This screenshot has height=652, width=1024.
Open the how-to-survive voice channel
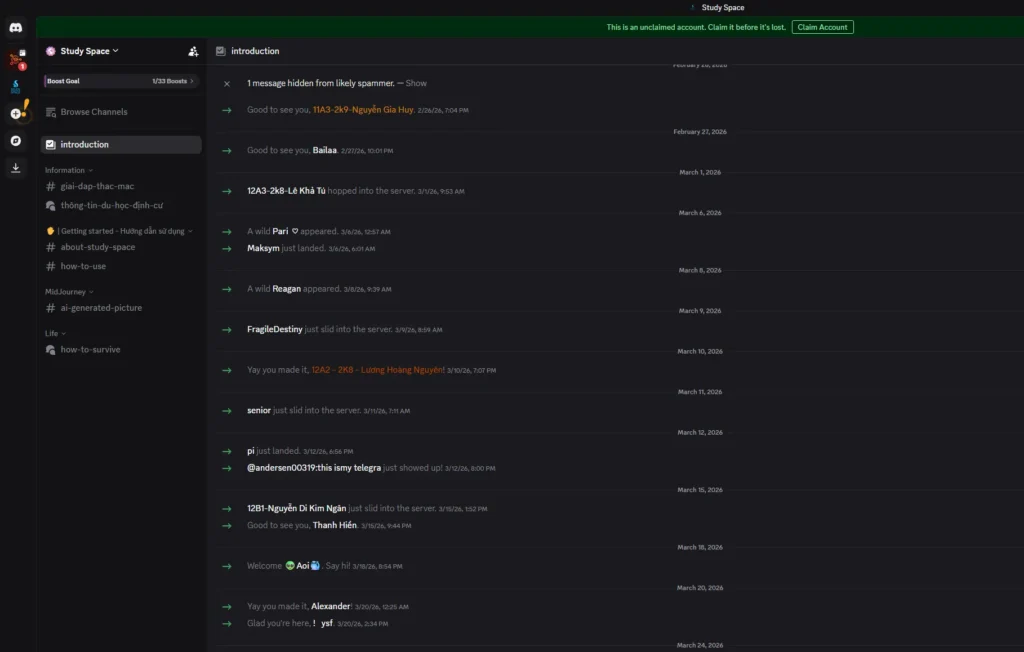89,349
